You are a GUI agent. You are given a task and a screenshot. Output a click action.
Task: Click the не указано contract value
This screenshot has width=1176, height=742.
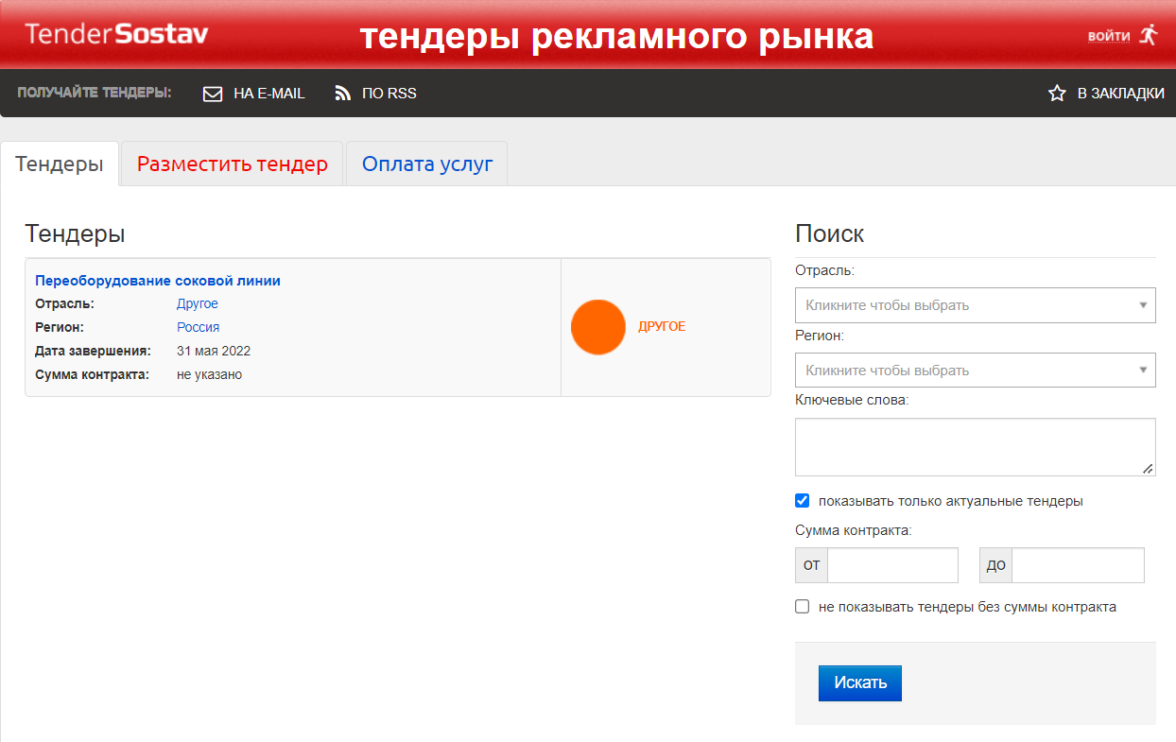209,374
